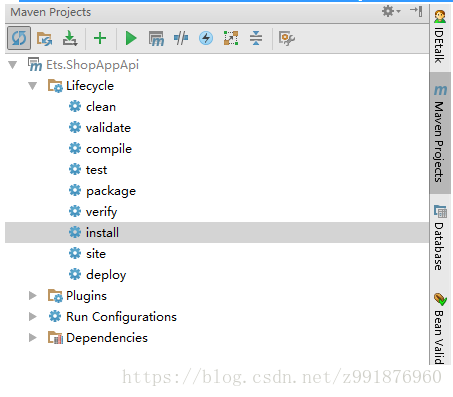Run Maven build with green arrow
This screenshot has width=453, height=397.
[131, 38]
